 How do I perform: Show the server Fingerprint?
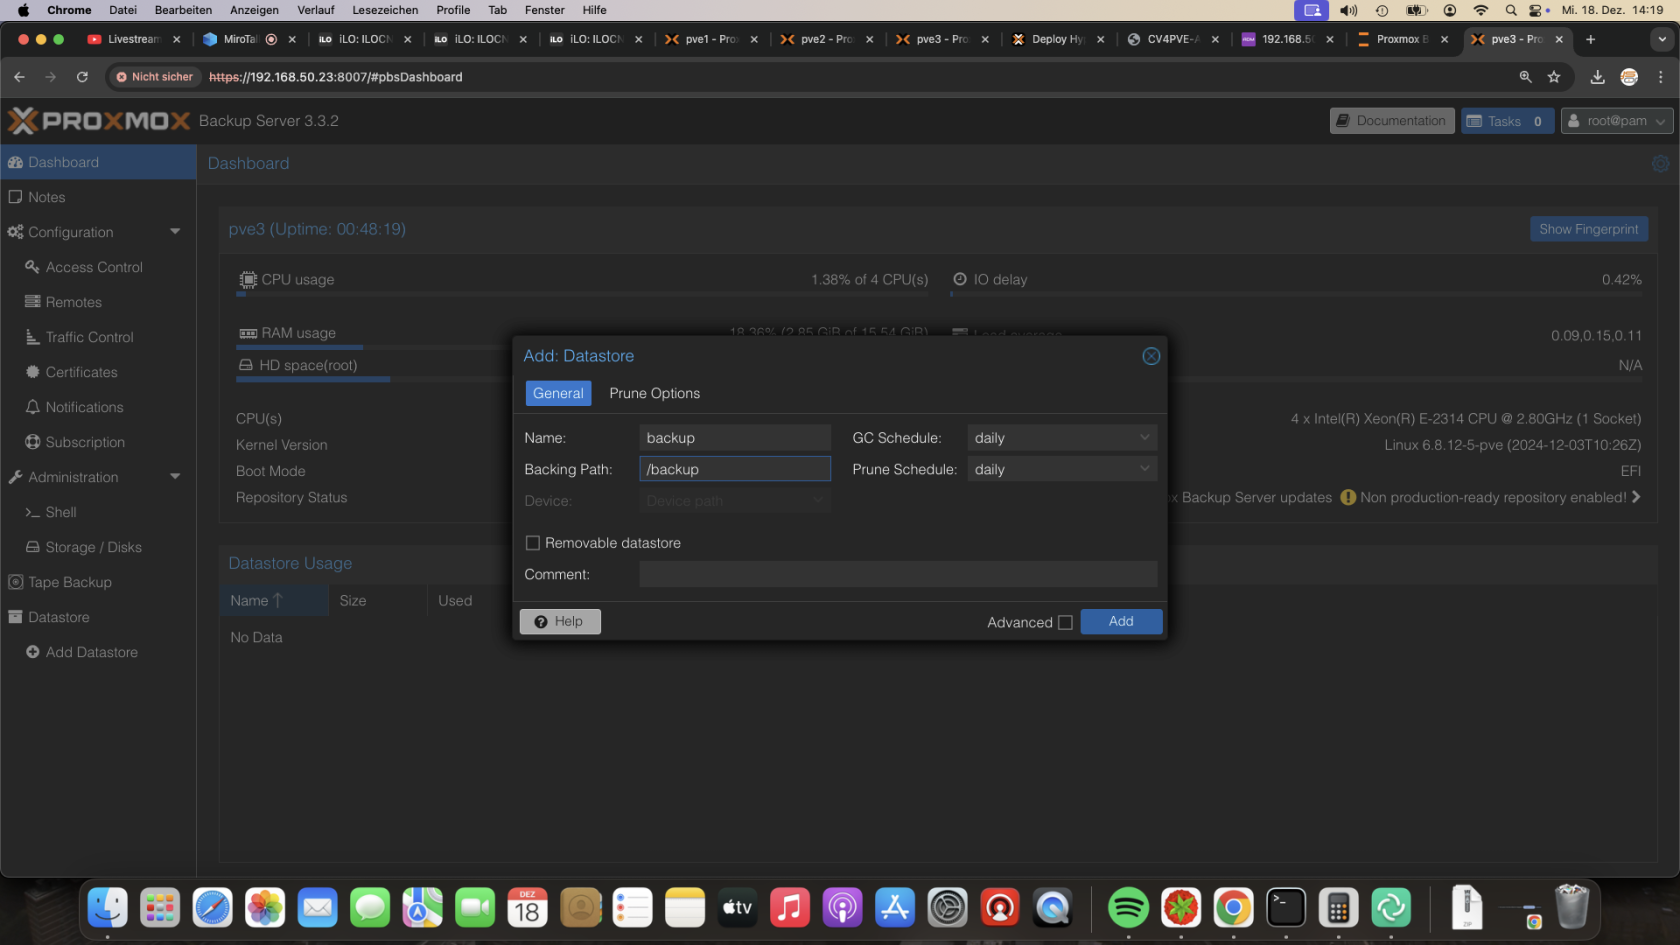click(x=1588, y=229)
